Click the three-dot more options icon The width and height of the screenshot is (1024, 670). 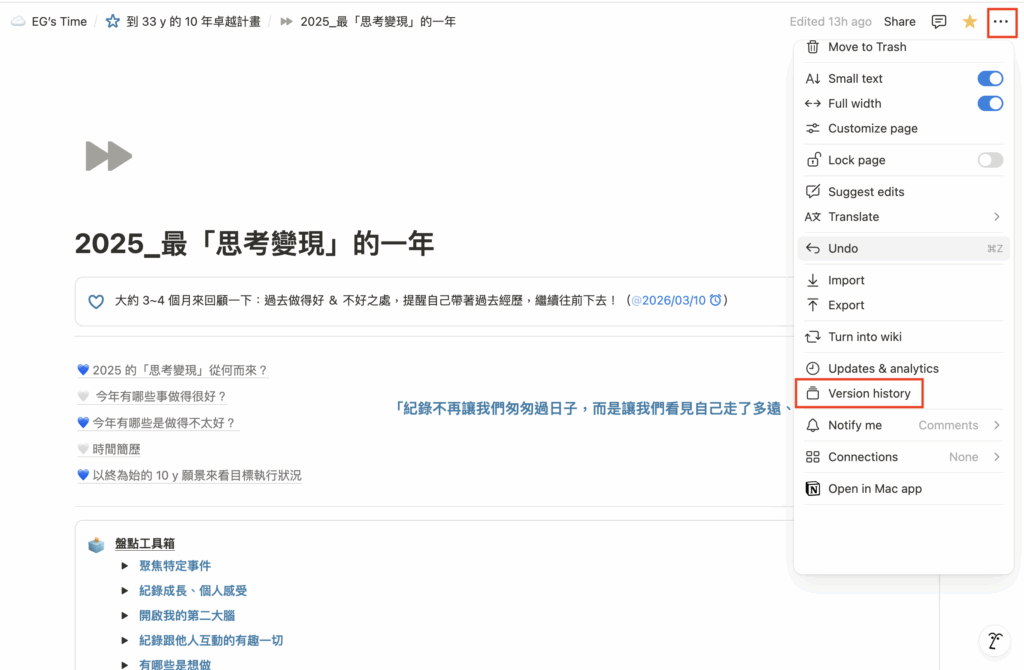click(1001, 21)
